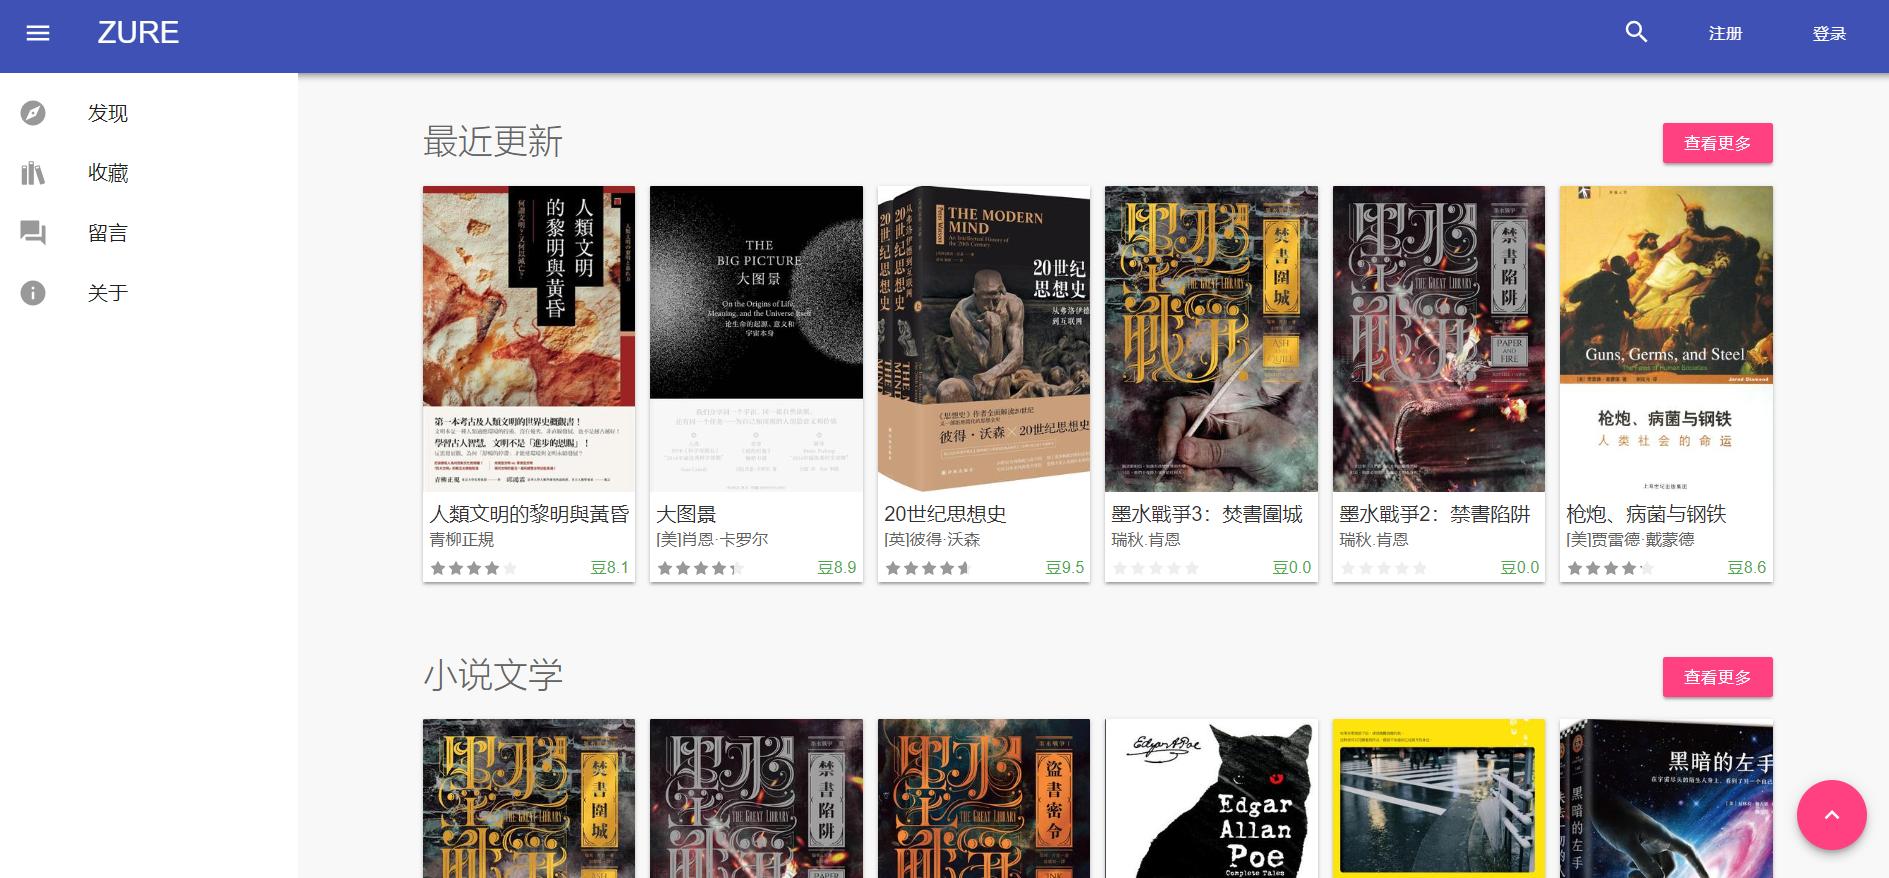Screen dimensions: 1889x878
Task: Click star rating of 20世纪思想史
Action: tap(929, 568)
